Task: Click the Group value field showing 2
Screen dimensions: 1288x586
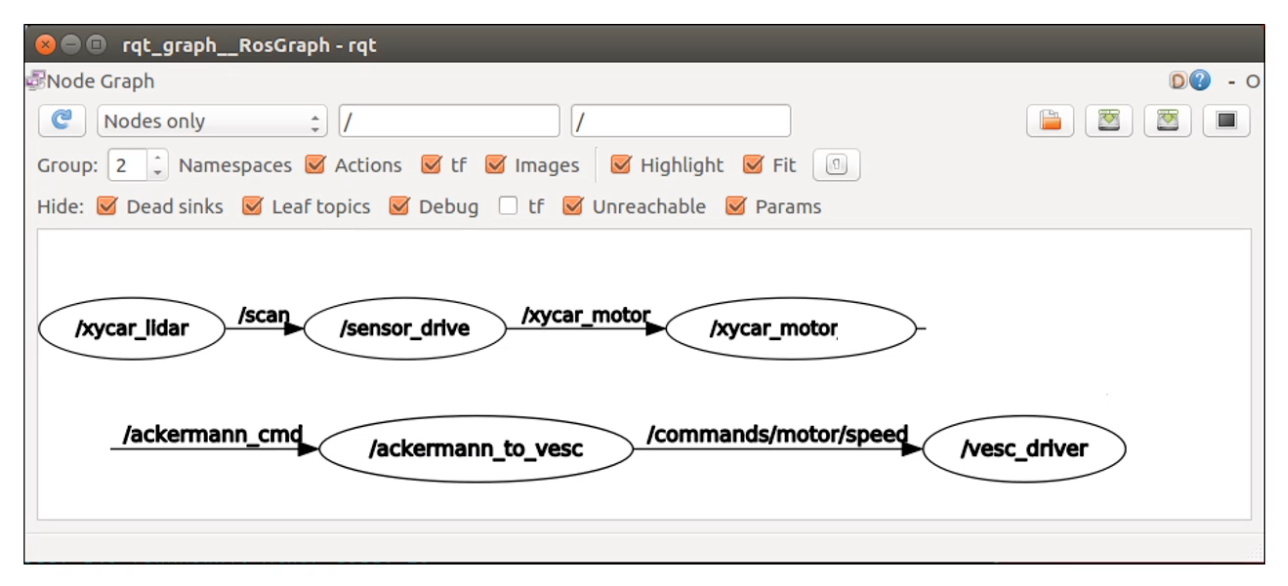Action: [128, 165]
